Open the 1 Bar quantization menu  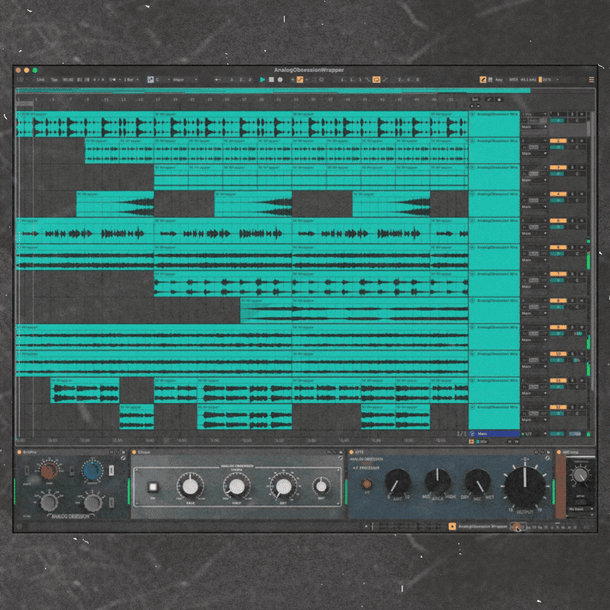pyautogui.click(x=131, y=80)
